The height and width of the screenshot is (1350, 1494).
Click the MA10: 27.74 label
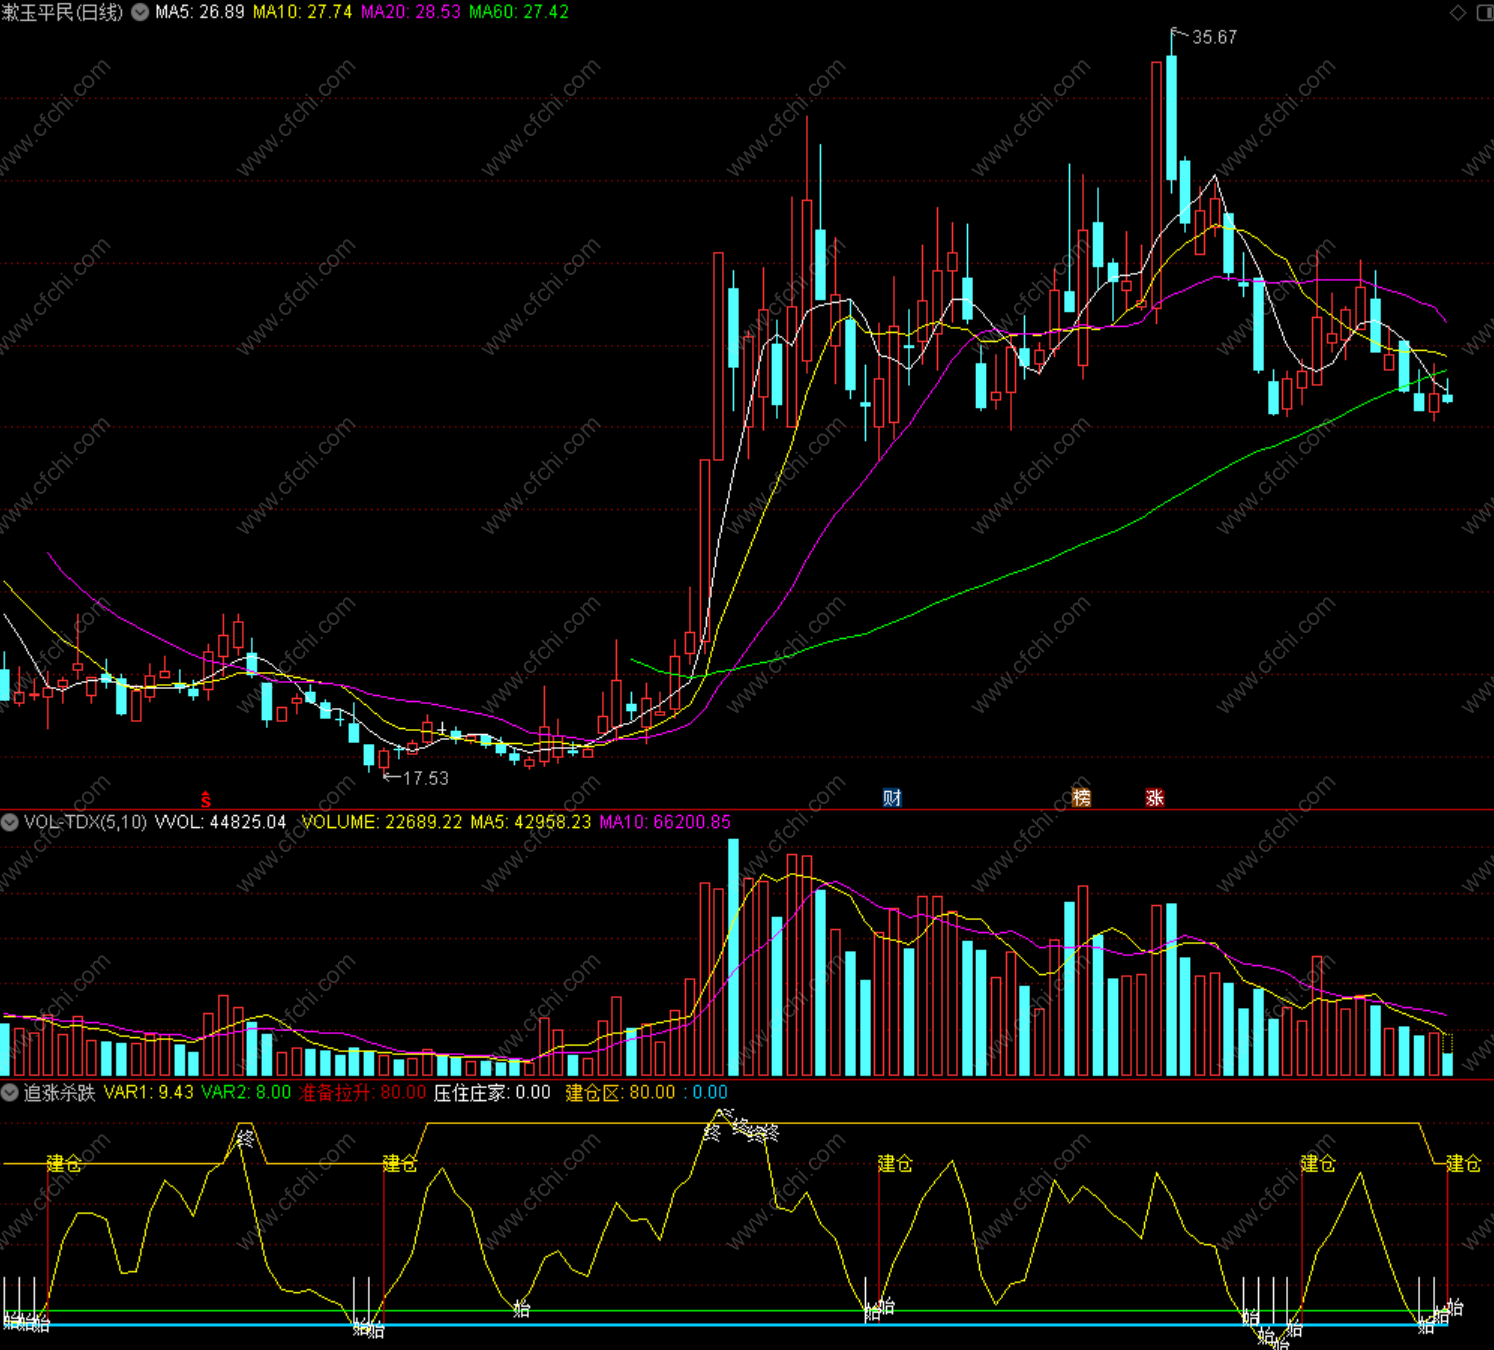coord(302,12)
